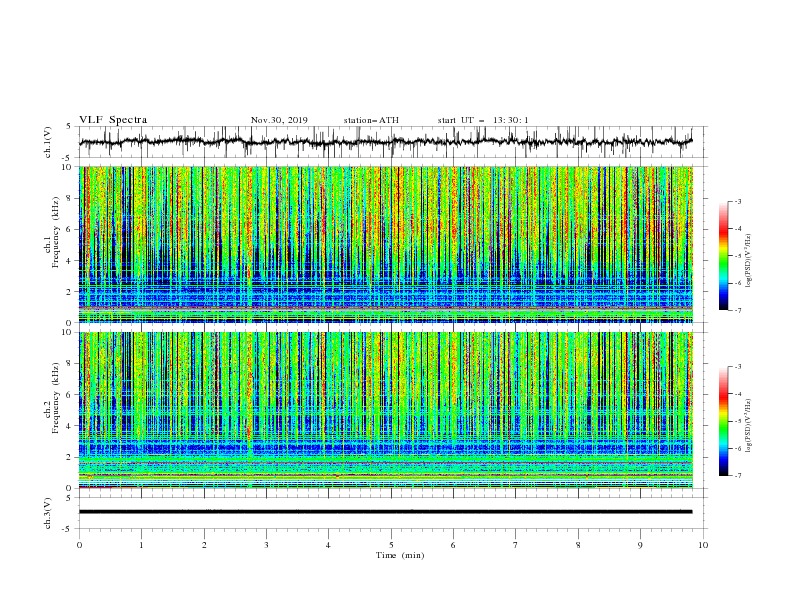This screenshot has width=792, height=612.
Task: Click the time axis tick label "8"
Action: (578, 545)
